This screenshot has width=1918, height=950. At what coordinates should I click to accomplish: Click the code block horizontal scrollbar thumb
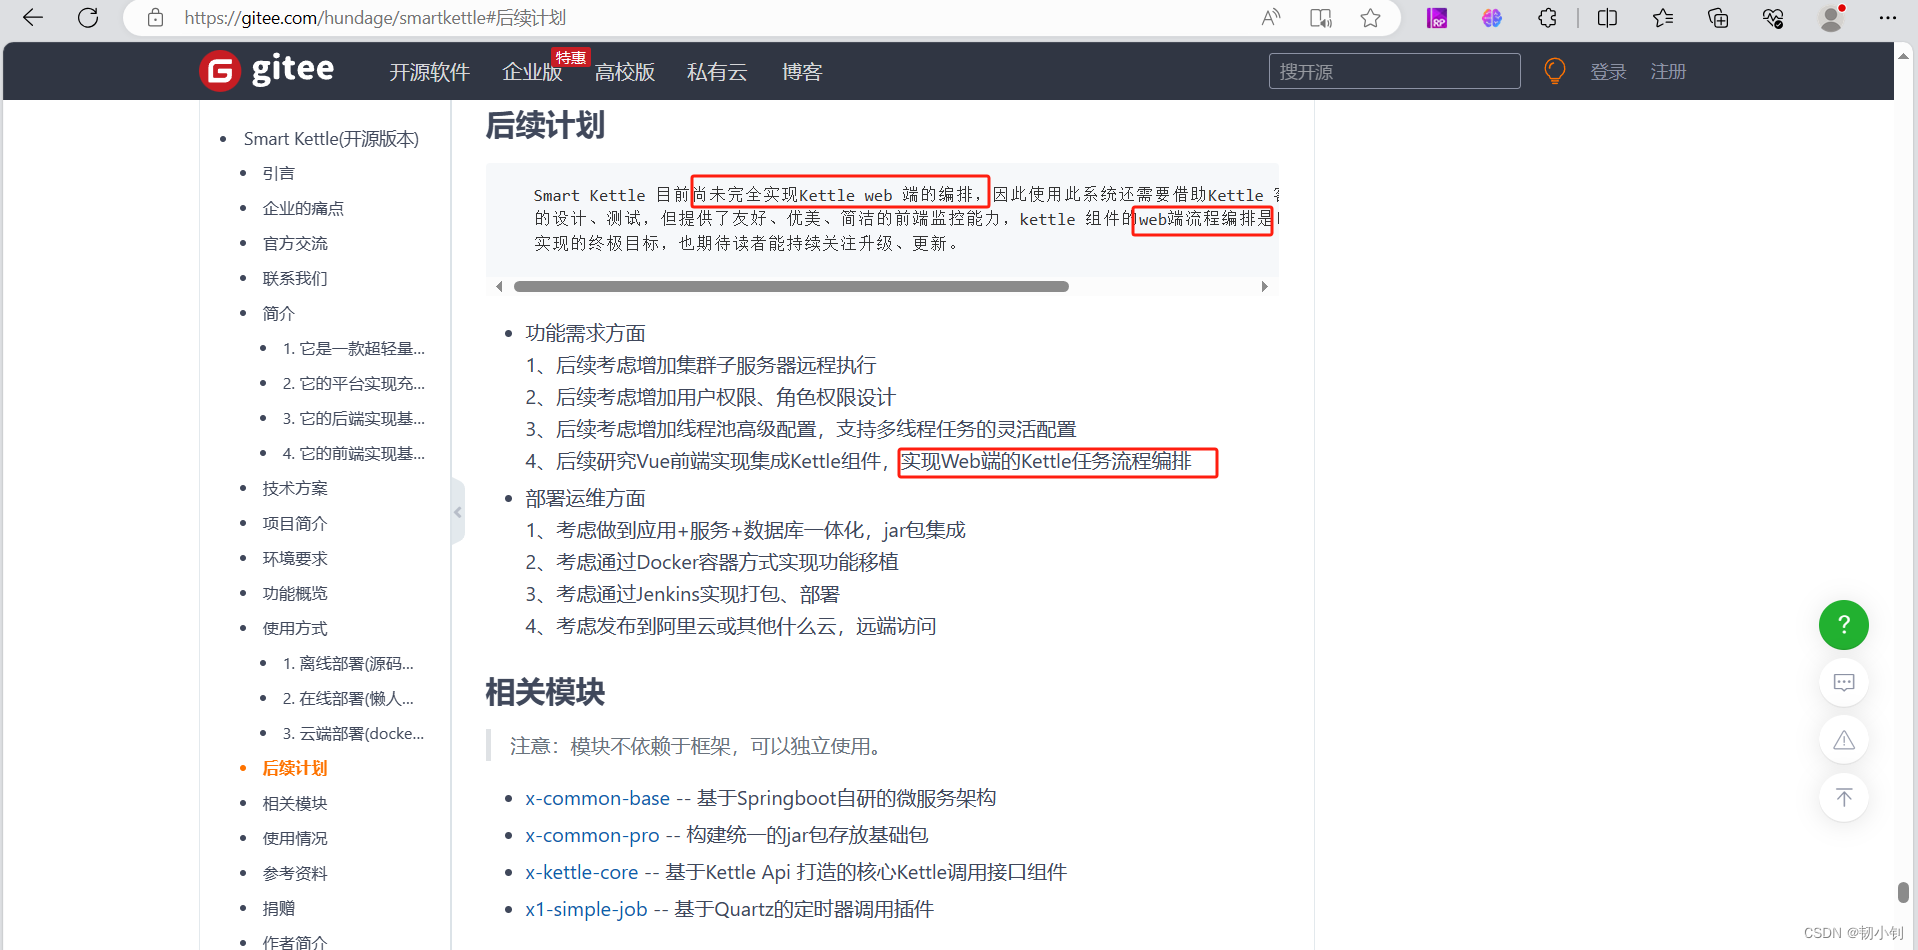791,287
